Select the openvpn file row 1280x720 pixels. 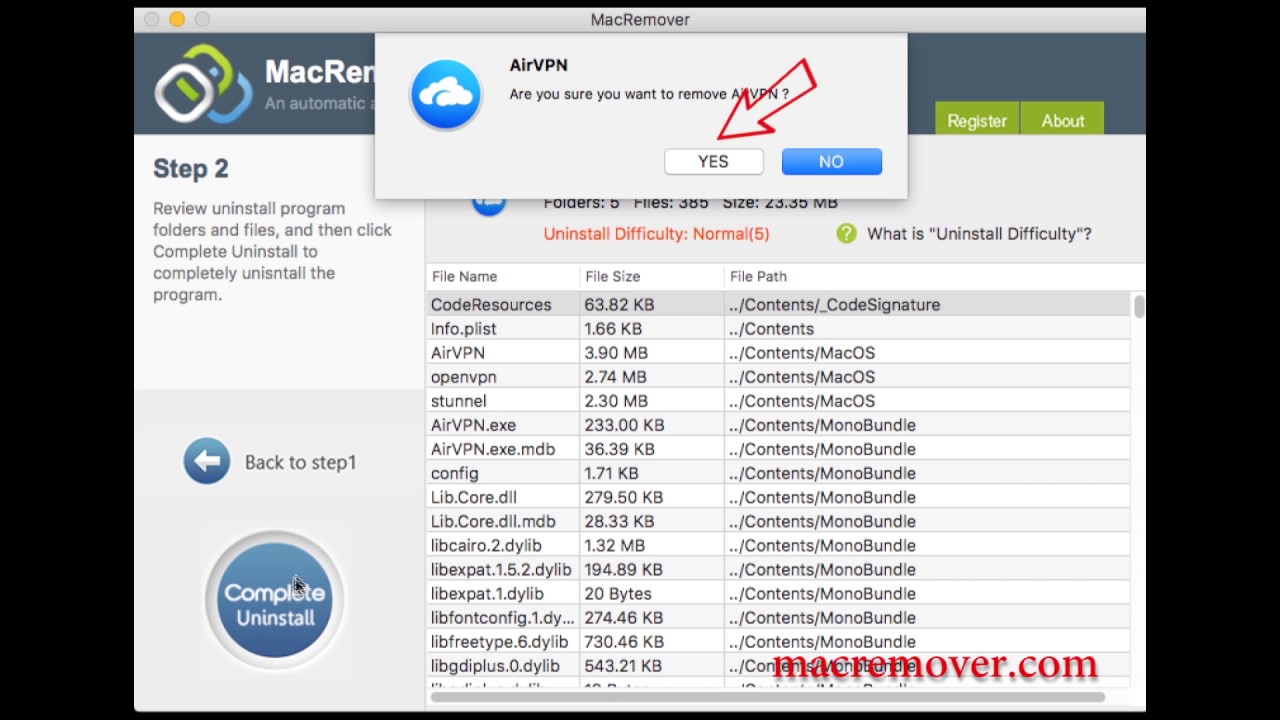point(778,377)
